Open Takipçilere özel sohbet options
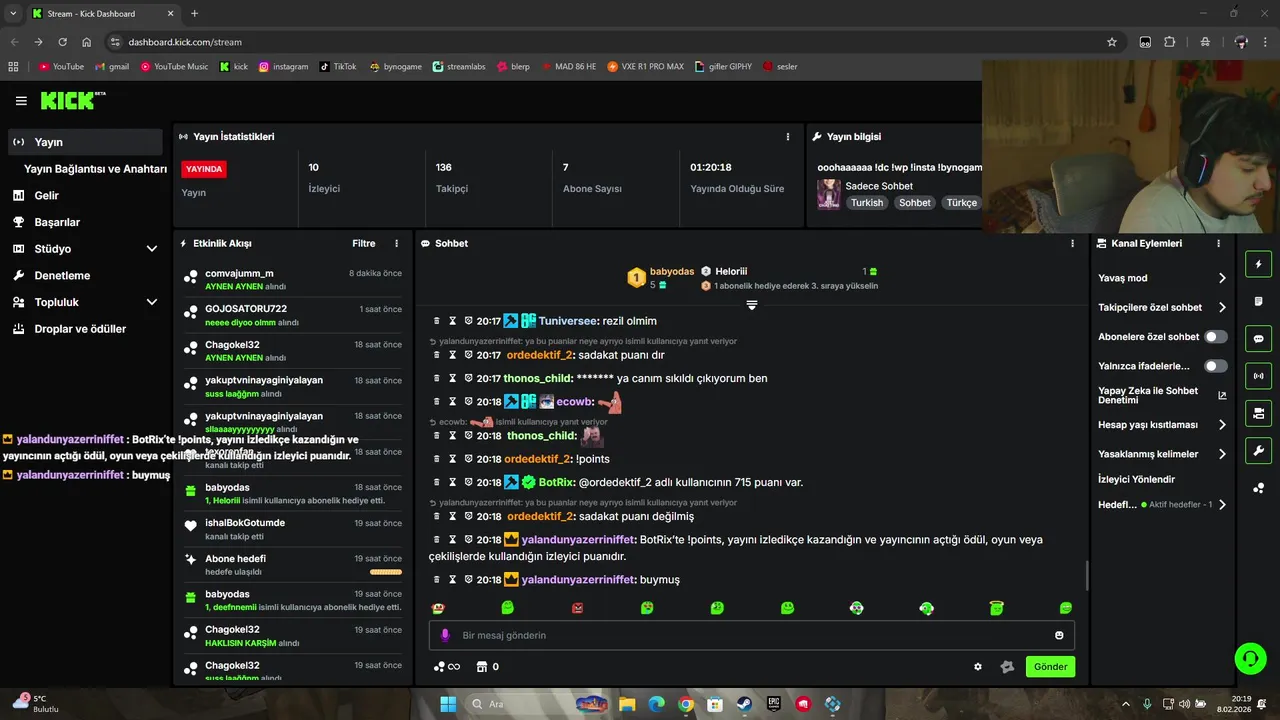The height and width of the screenshot is (720, 1280). point(1162,308)
